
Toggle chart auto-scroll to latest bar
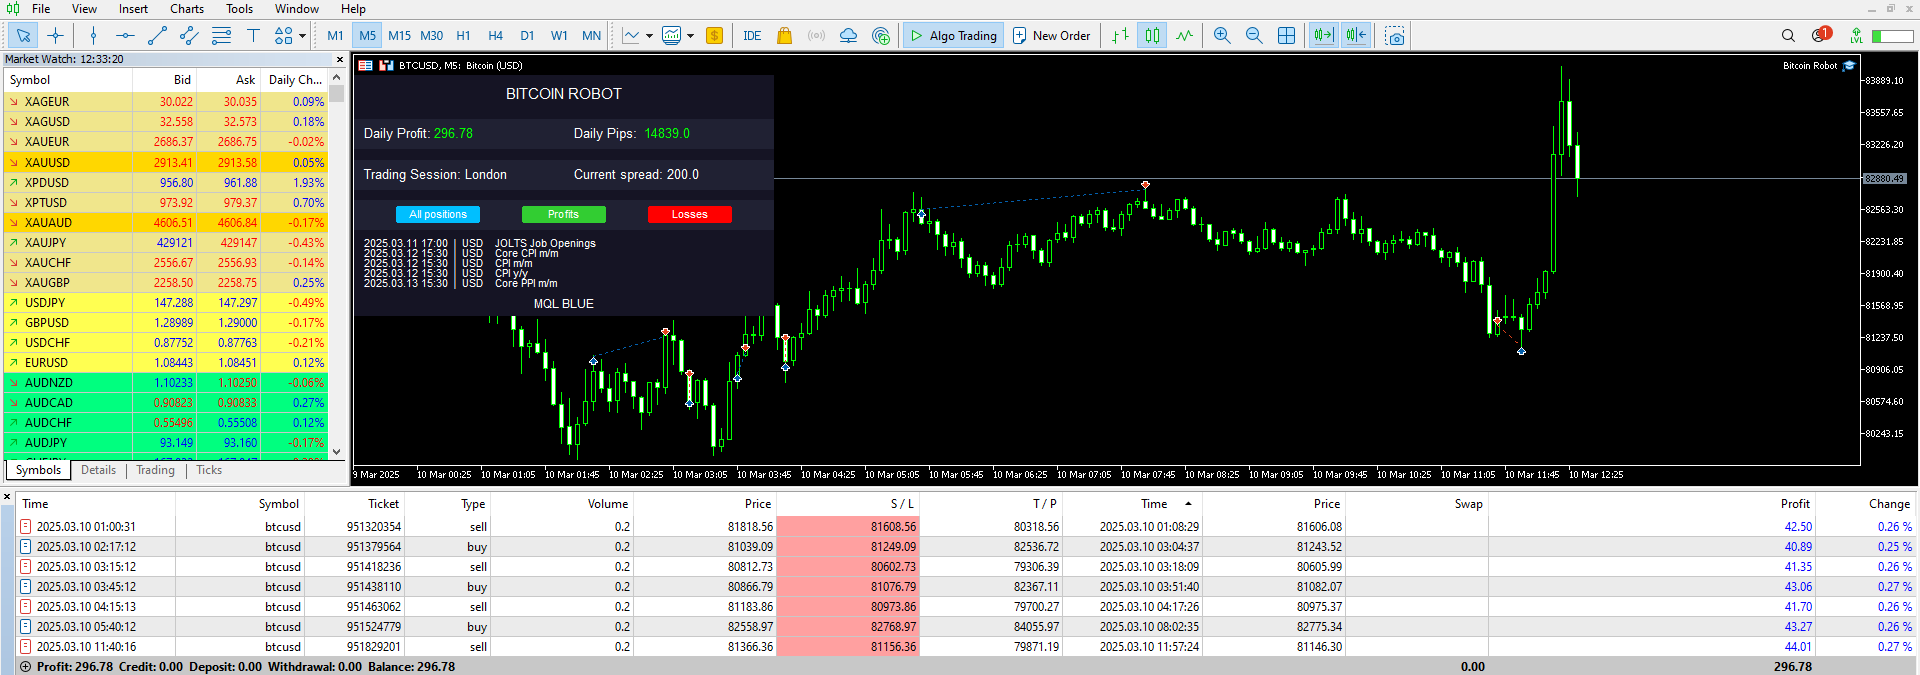pos(1323,36)
